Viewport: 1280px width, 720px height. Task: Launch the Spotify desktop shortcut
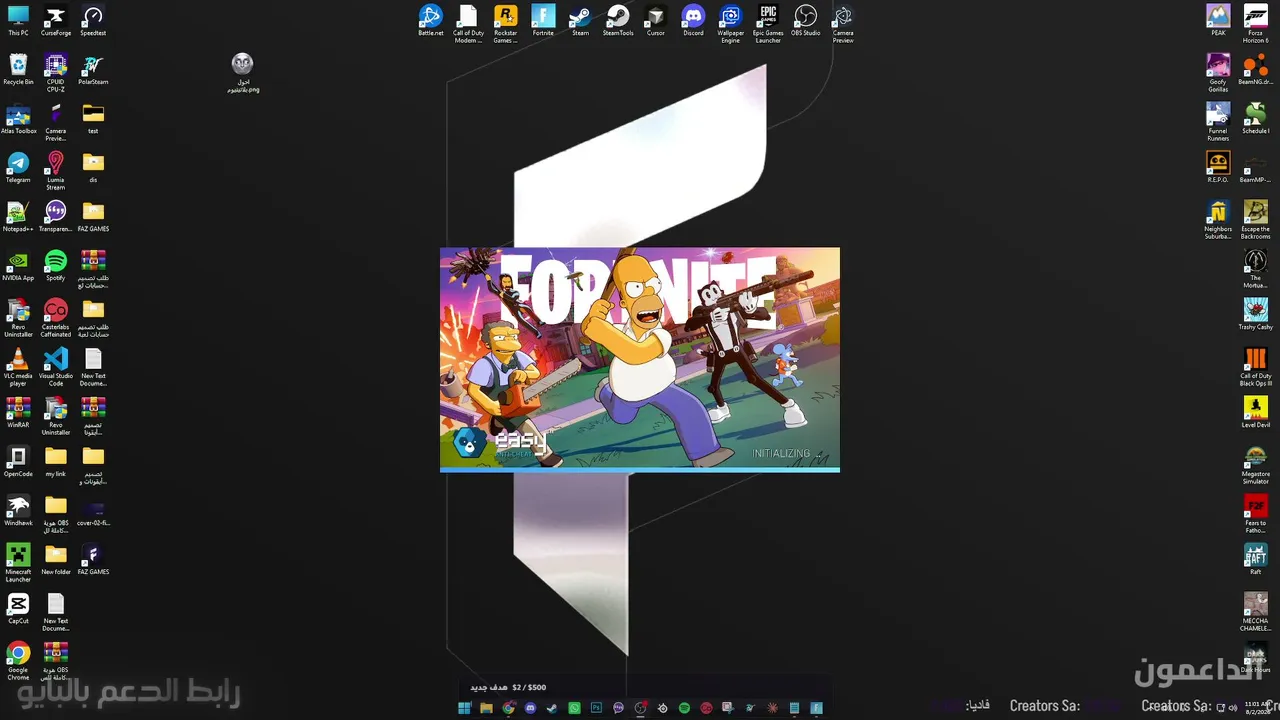click(56, 266)
